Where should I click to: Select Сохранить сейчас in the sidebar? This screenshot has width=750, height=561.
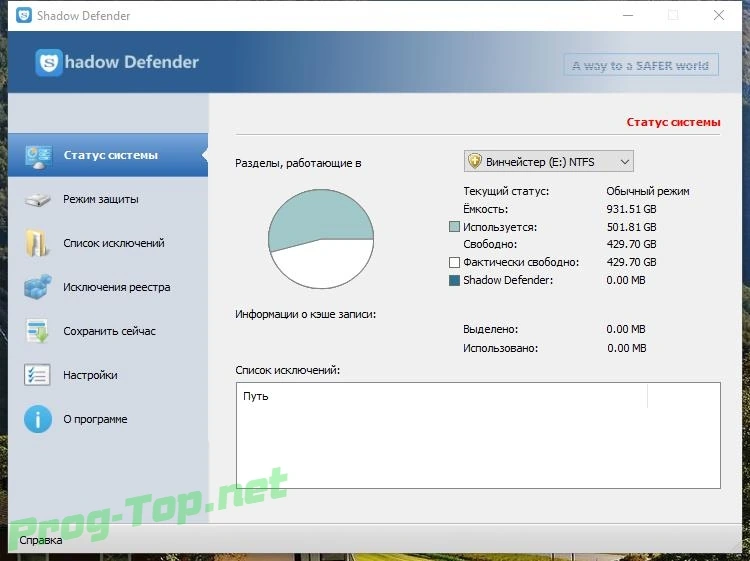click(x=108, y=331)
